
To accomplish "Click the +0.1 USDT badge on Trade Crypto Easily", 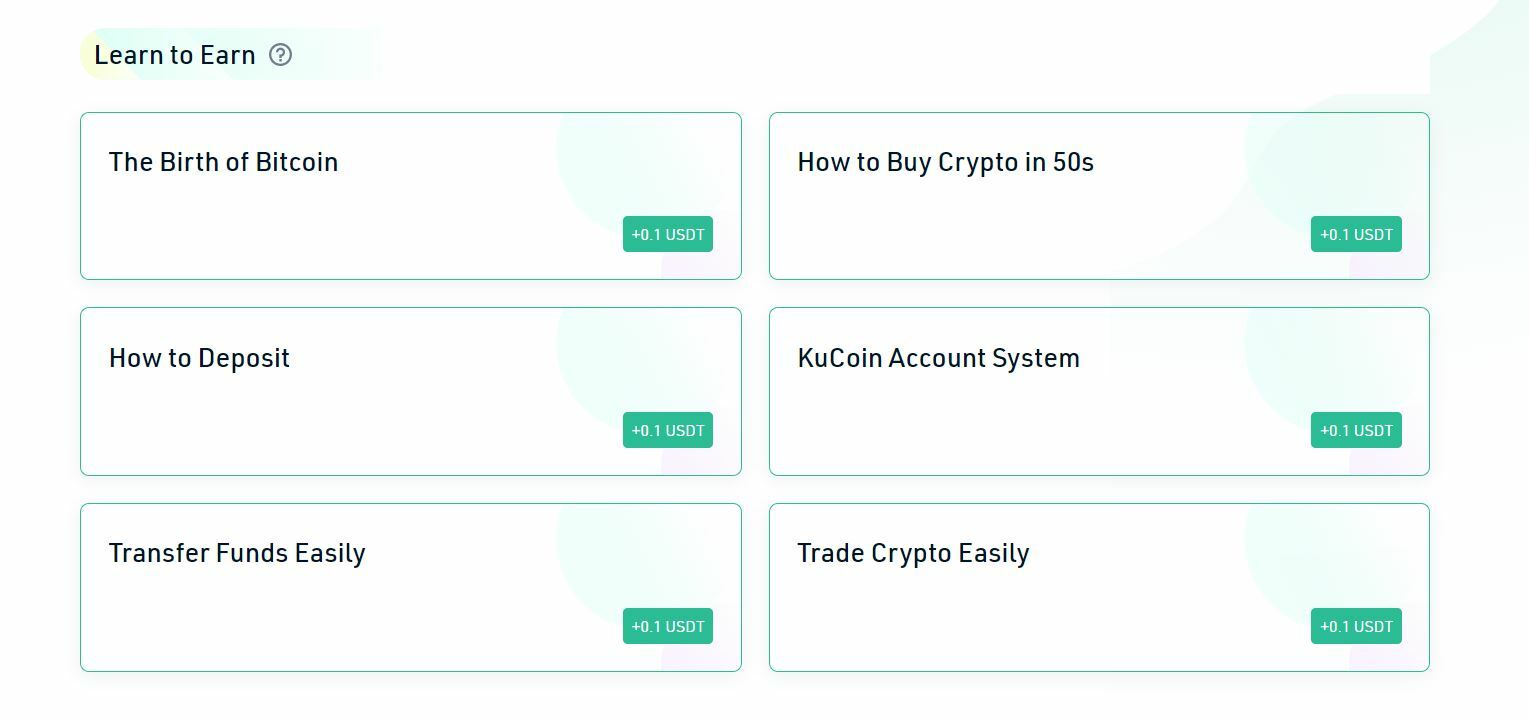I will point(1356,626).
